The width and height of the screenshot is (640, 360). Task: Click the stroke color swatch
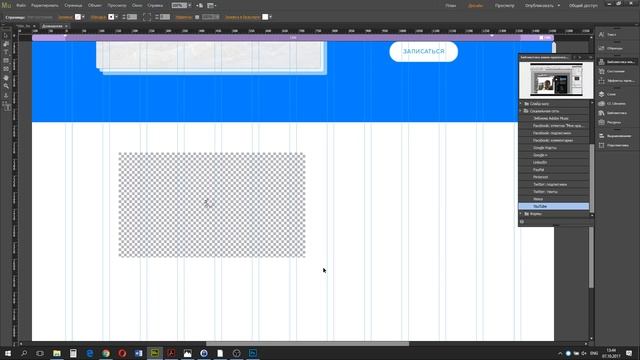[111, 17]
